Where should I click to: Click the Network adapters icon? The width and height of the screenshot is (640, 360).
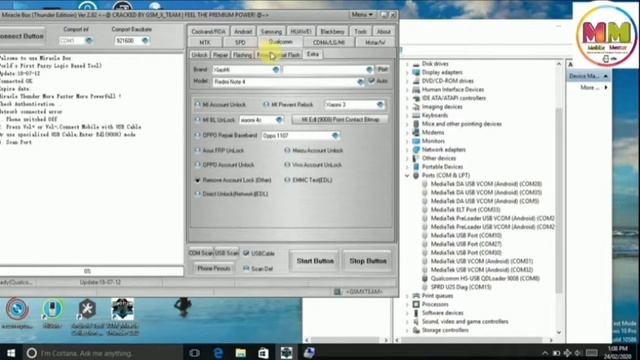416,150
